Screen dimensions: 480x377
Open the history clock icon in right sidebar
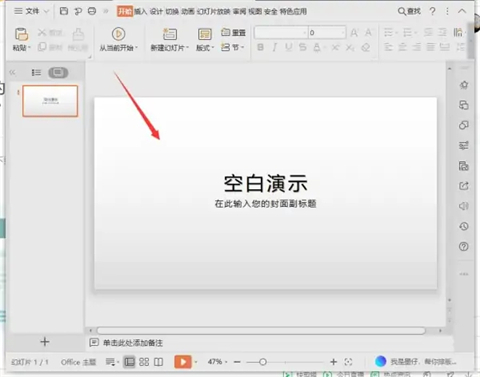(x=464, y=226)
